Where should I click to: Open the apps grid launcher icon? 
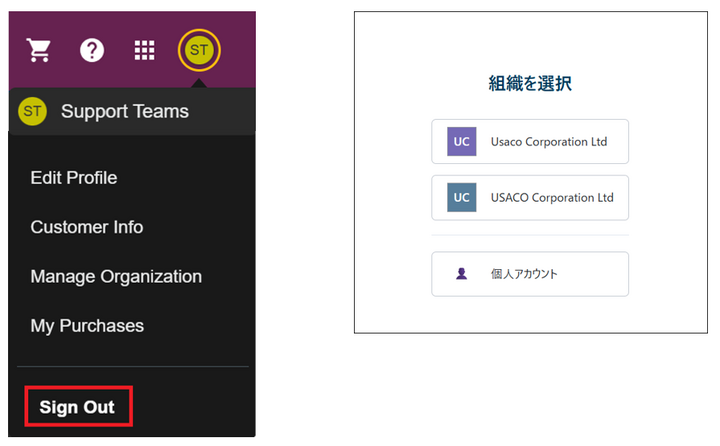(x=145, y=50)
